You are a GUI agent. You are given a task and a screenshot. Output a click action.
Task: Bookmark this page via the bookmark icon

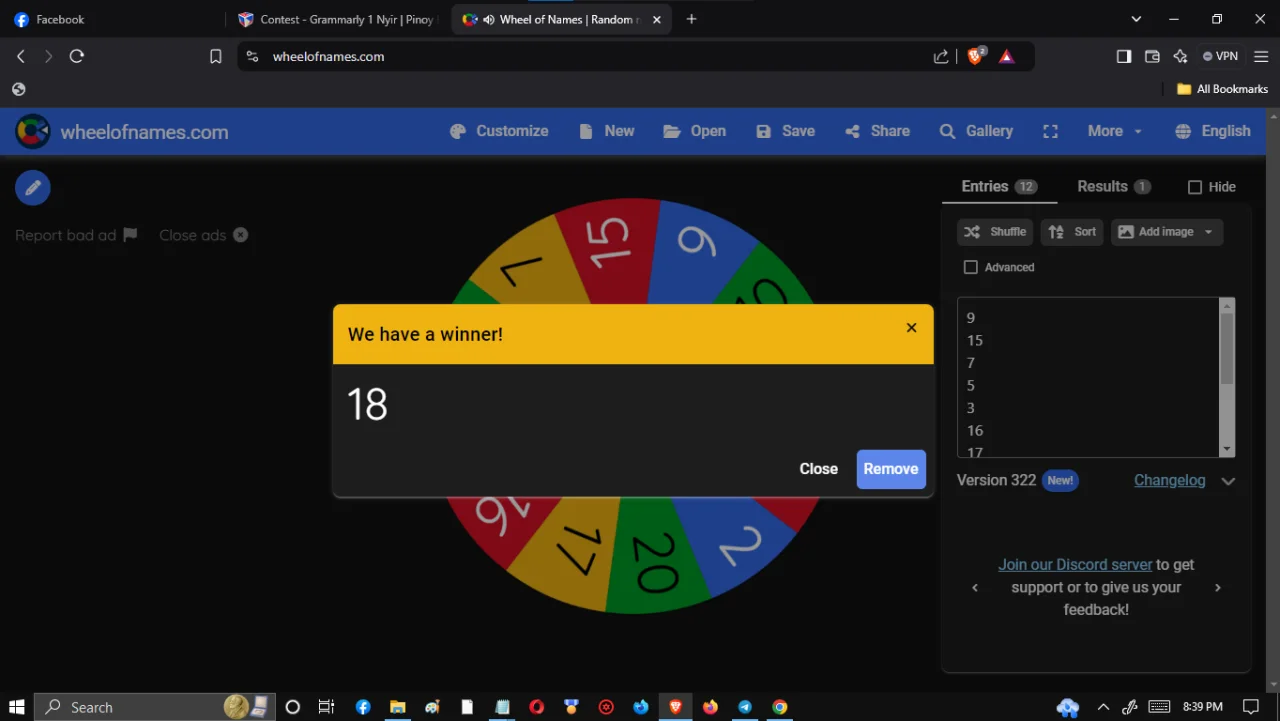[215, 57]
